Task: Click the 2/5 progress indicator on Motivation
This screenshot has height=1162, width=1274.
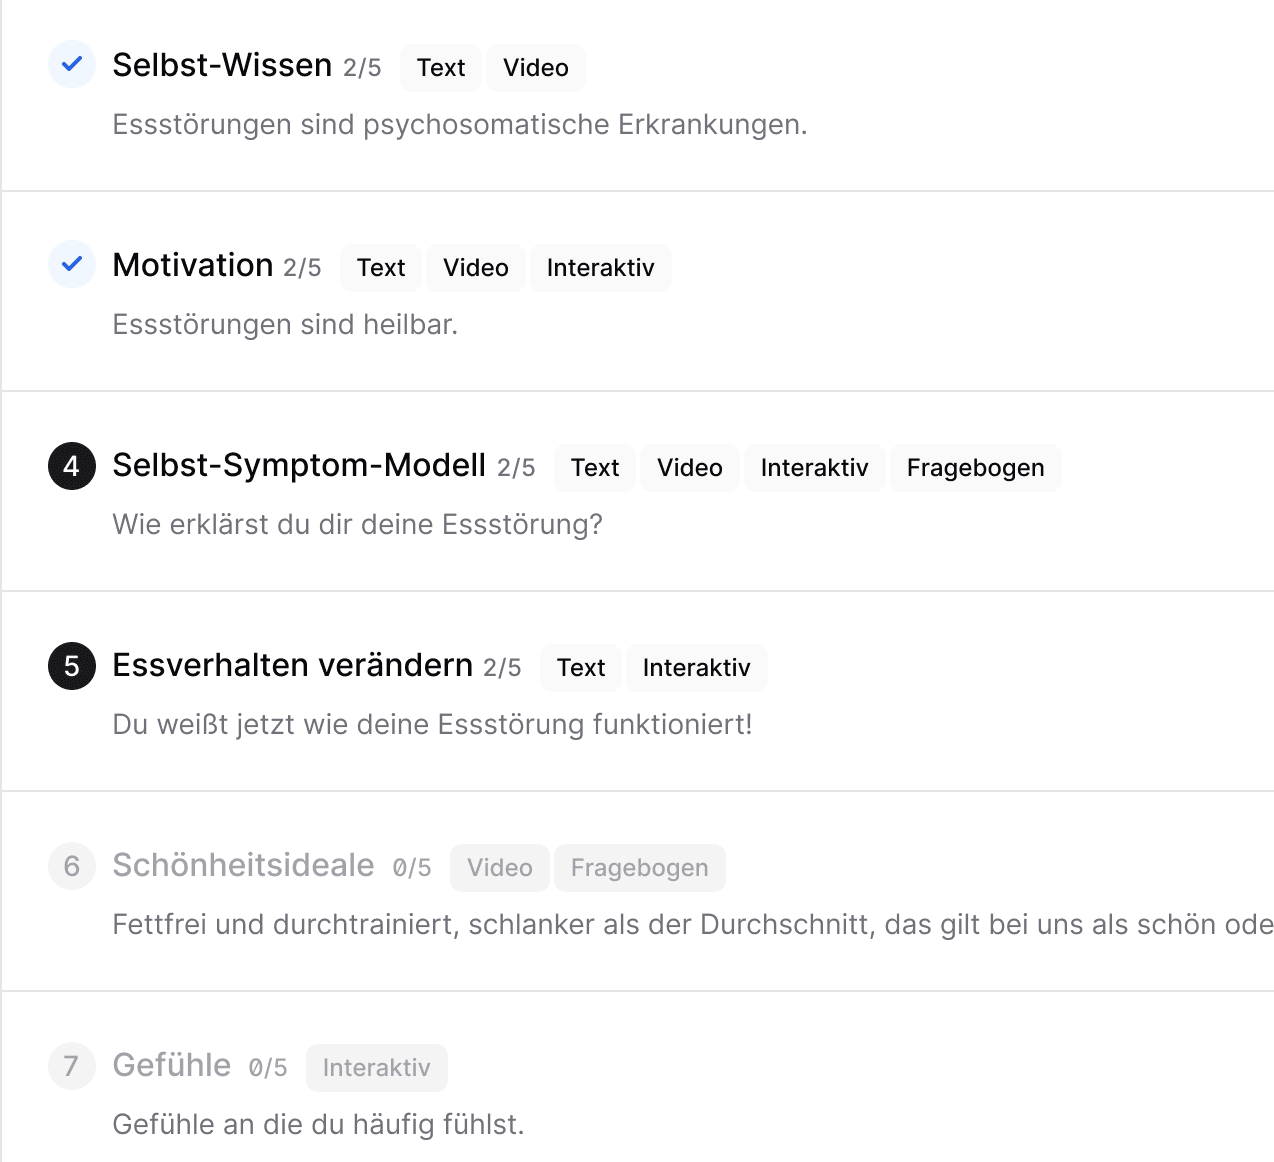Action: 301,267
